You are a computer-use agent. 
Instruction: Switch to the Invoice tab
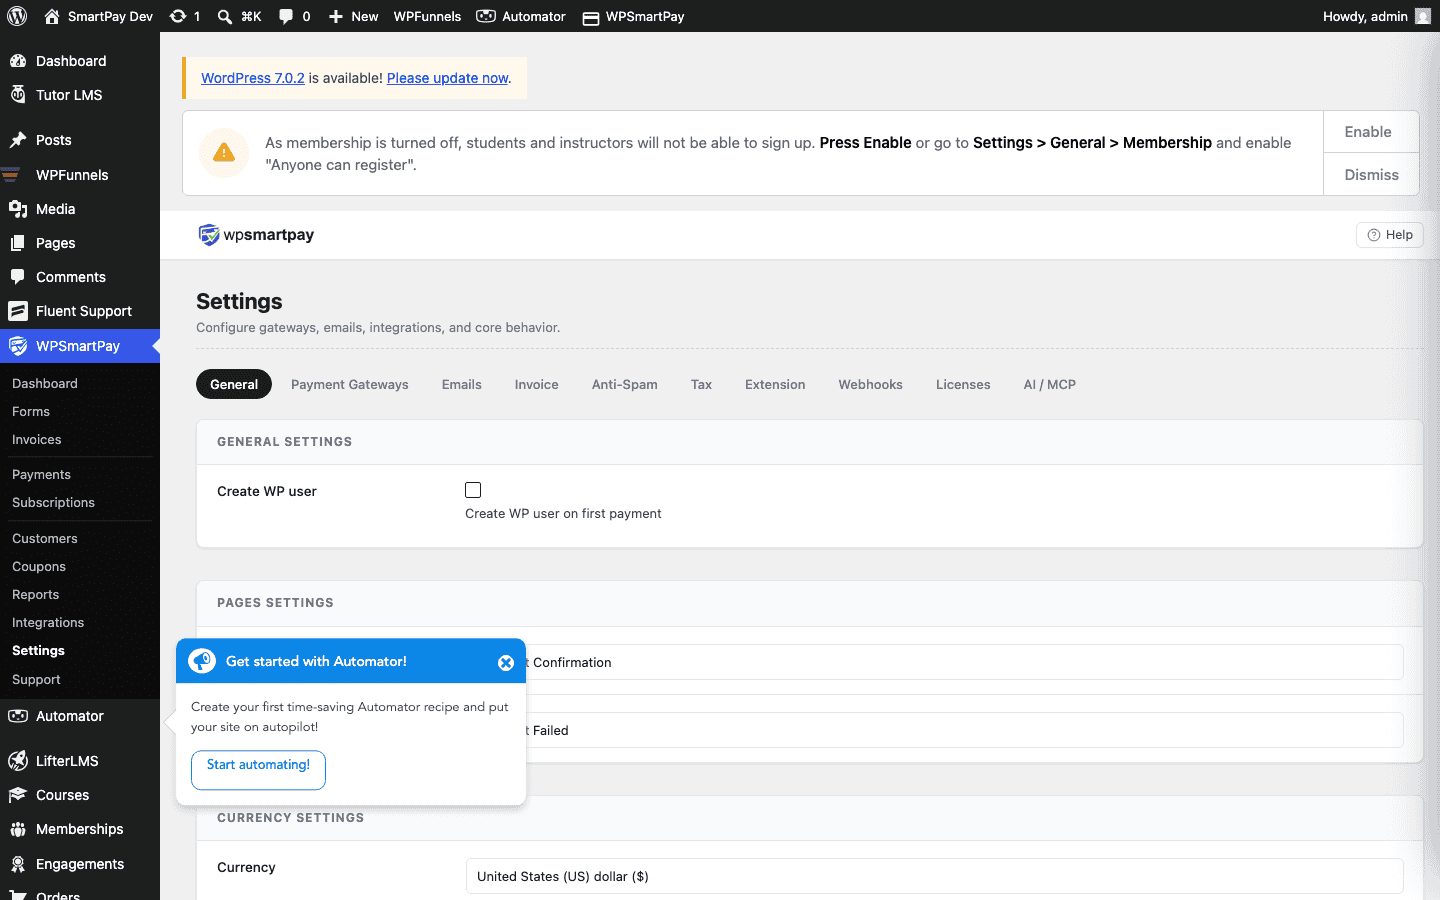click(537, 384)
